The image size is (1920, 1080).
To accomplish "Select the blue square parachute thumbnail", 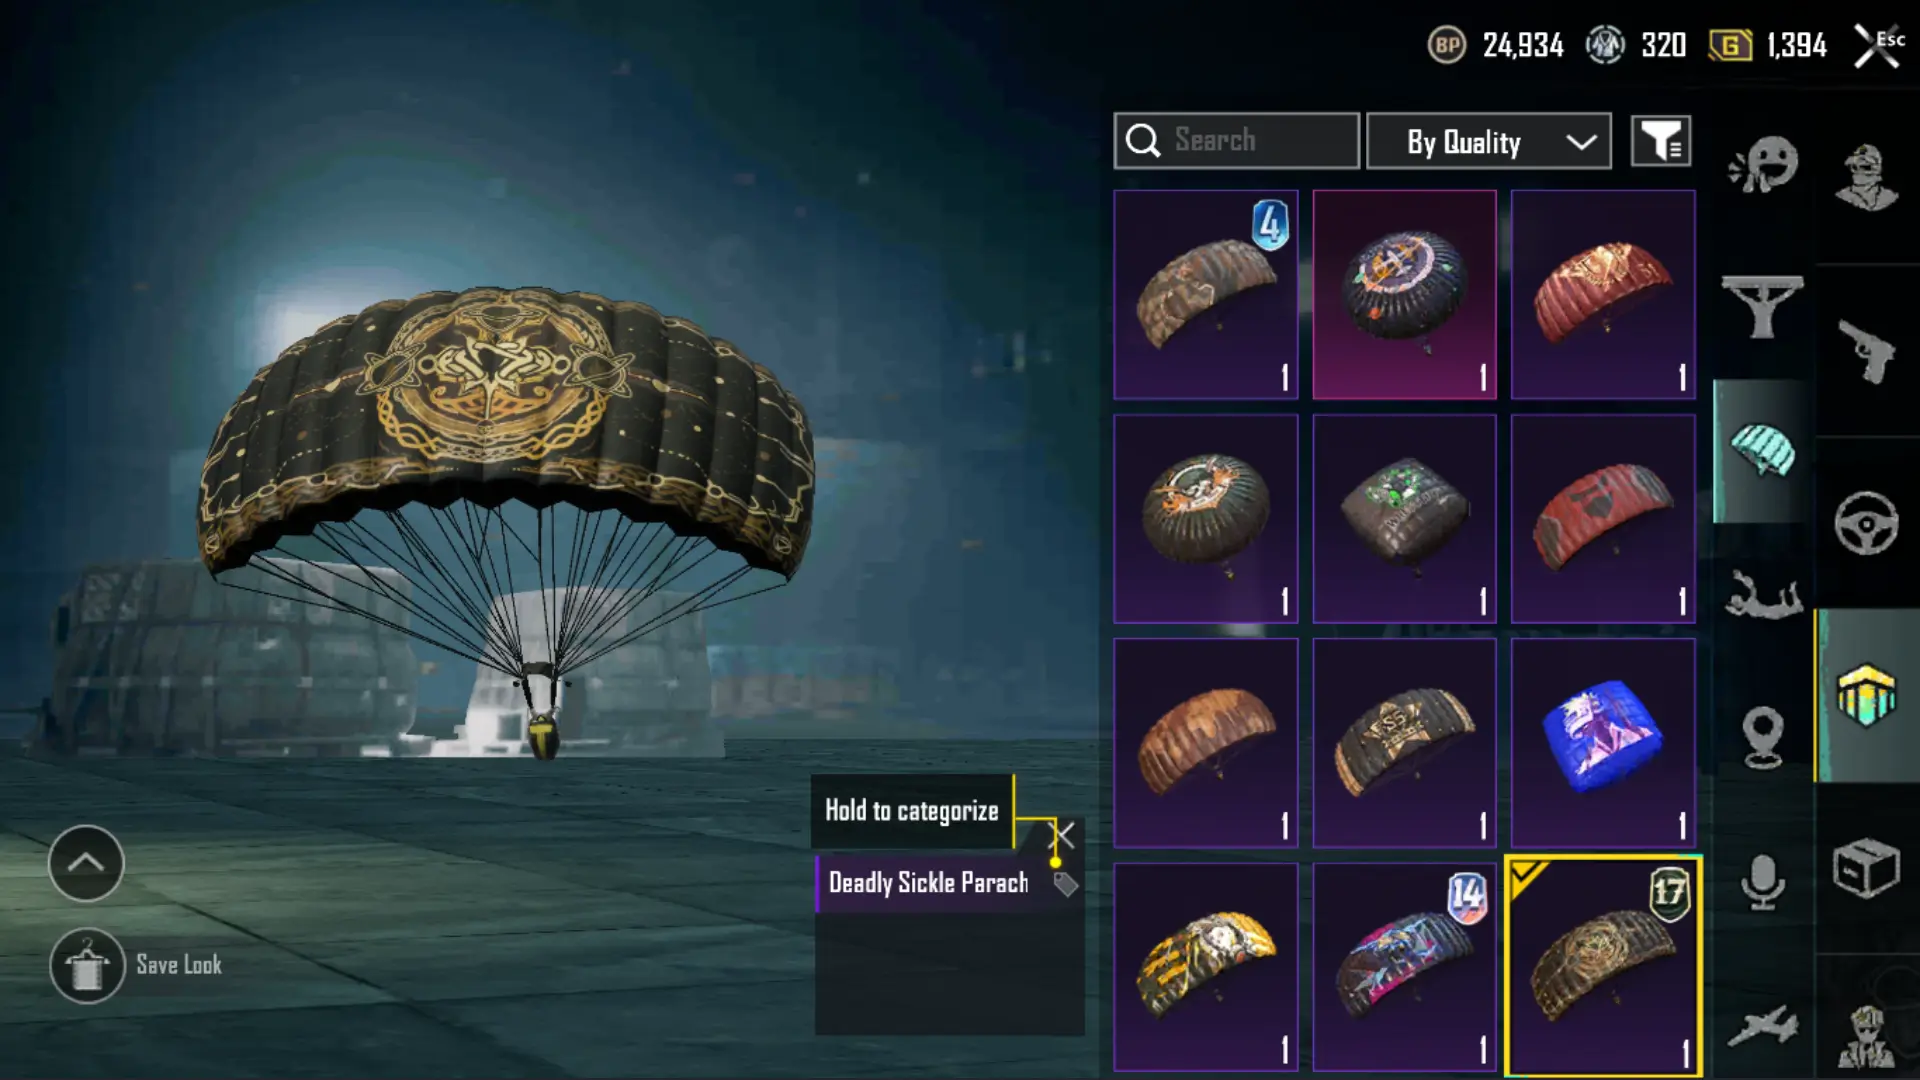I will coord(1603,743).
